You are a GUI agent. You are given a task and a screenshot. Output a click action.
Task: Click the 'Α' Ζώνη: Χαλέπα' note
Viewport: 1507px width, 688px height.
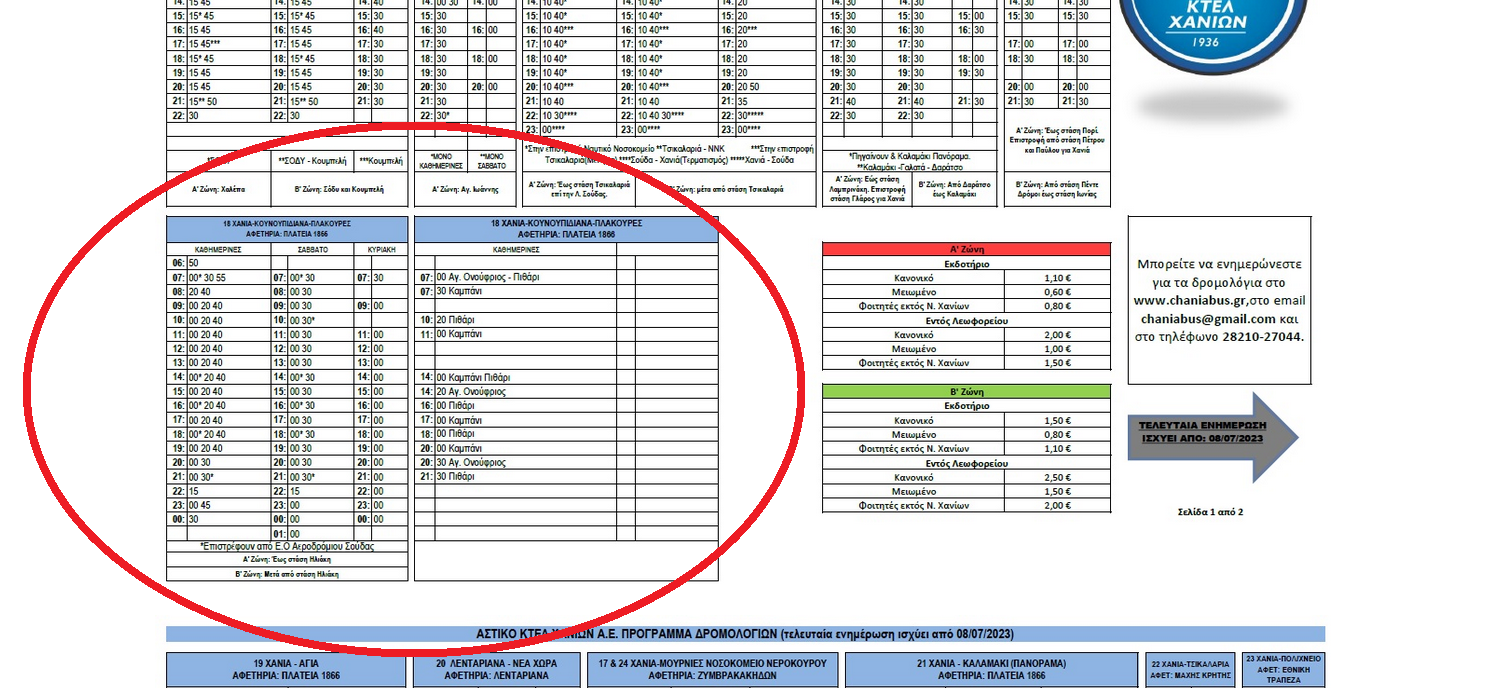point(218,189)
